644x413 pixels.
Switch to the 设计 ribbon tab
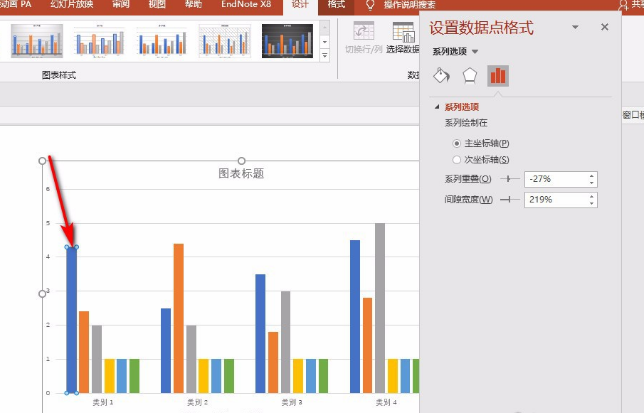coord(299,6)
